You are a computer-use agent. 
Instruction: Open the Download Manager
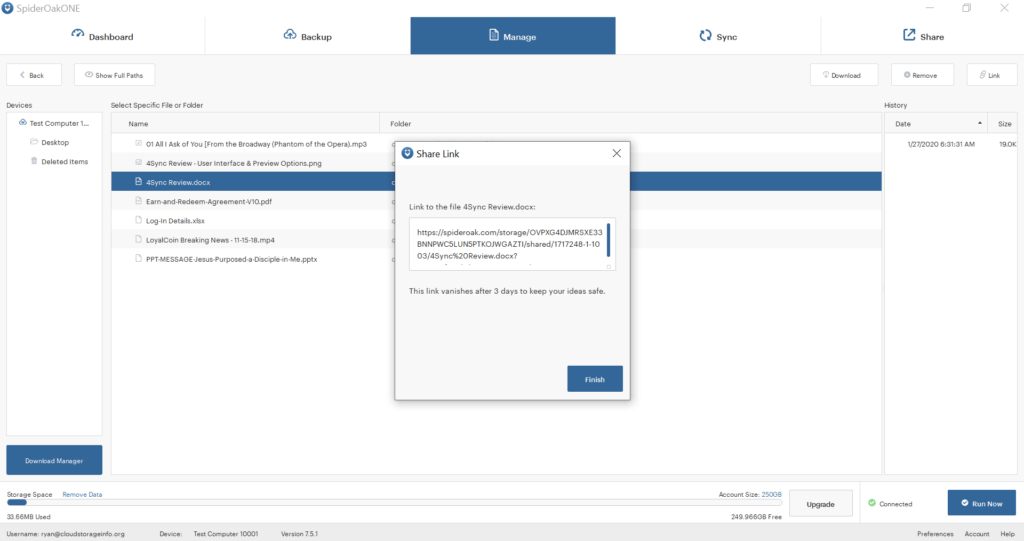[54, 460]
